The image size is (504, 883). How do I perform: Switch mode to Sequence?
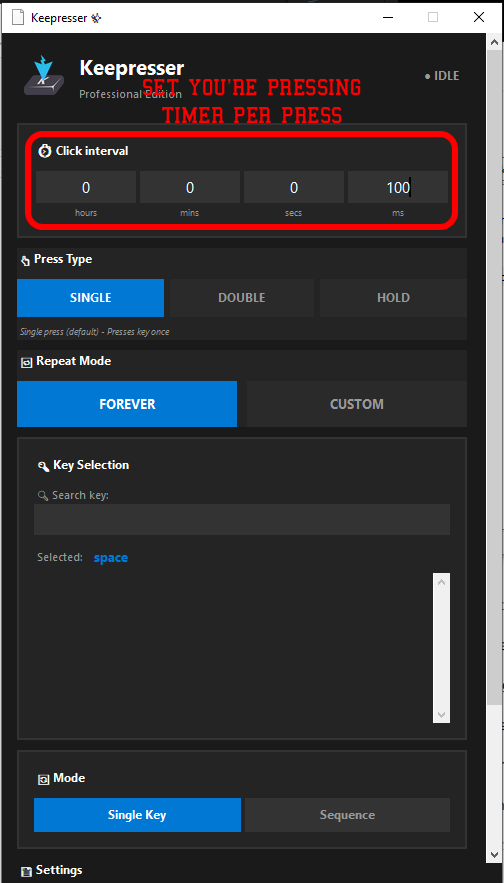[347, 815]
